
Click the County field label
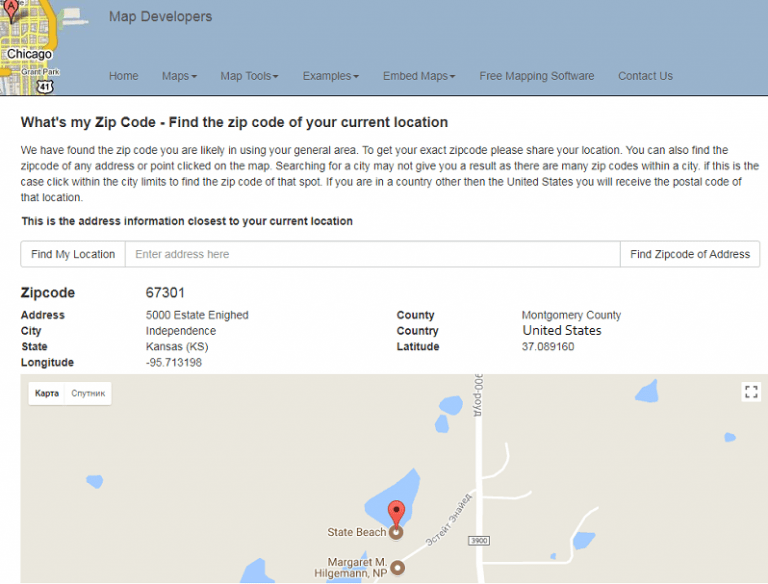(415, 315)
